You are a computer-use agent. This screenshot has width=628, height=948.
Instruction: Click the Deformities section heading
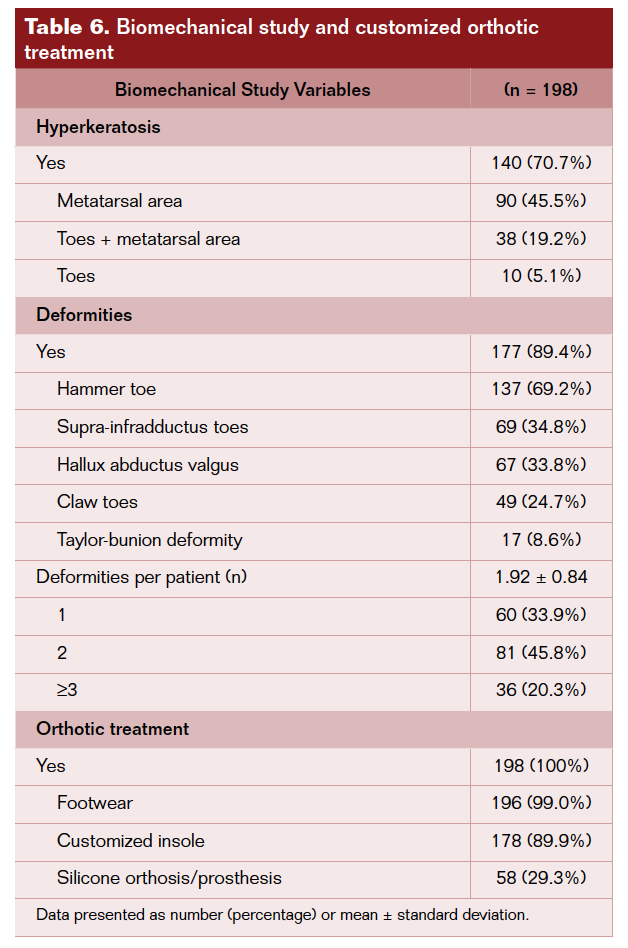click(84, 315)
